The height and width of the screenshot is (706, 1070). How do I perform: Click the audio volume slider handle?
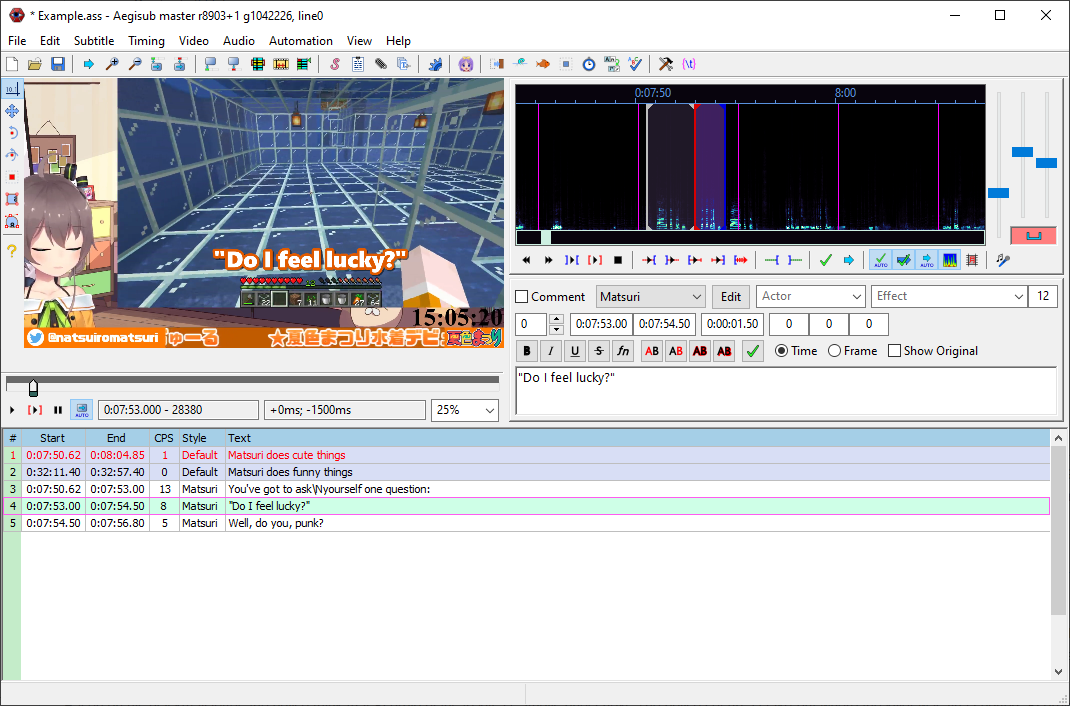click(x=1046, y=163)
